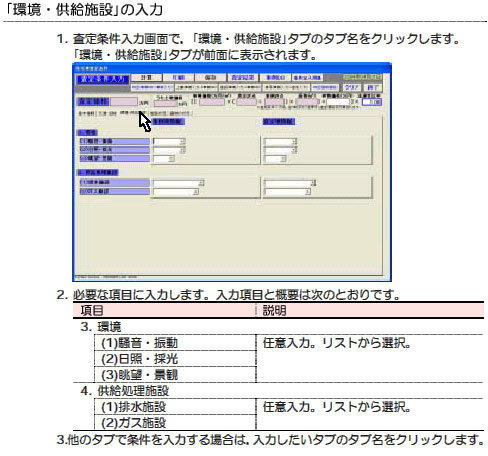Click the 終了 button to exit
488x456 pixels.
(372, 88)
